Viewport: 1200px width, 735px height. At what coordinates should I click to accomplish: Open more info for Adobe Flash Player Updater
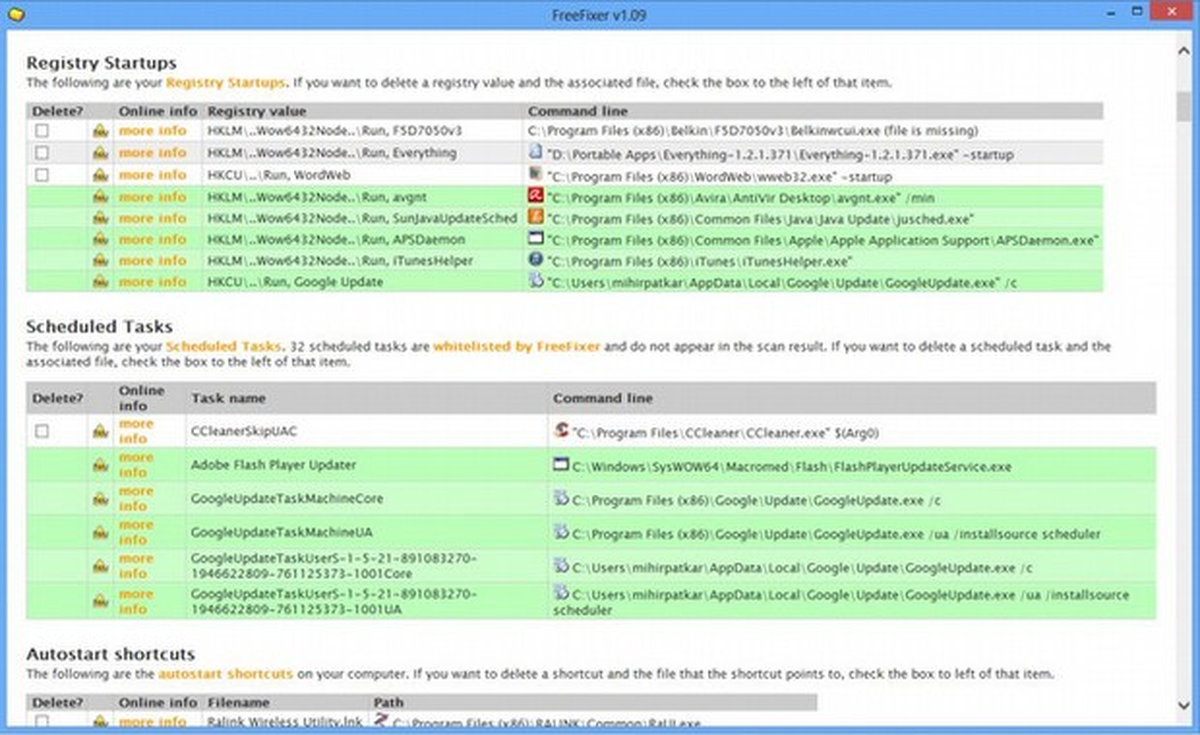(x=136, y=465)
